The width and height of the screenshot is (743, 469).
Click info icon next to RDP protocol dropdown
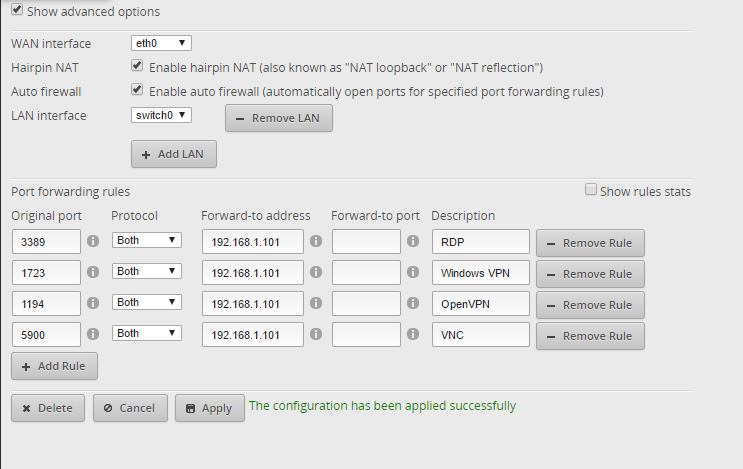click(193, 241)
